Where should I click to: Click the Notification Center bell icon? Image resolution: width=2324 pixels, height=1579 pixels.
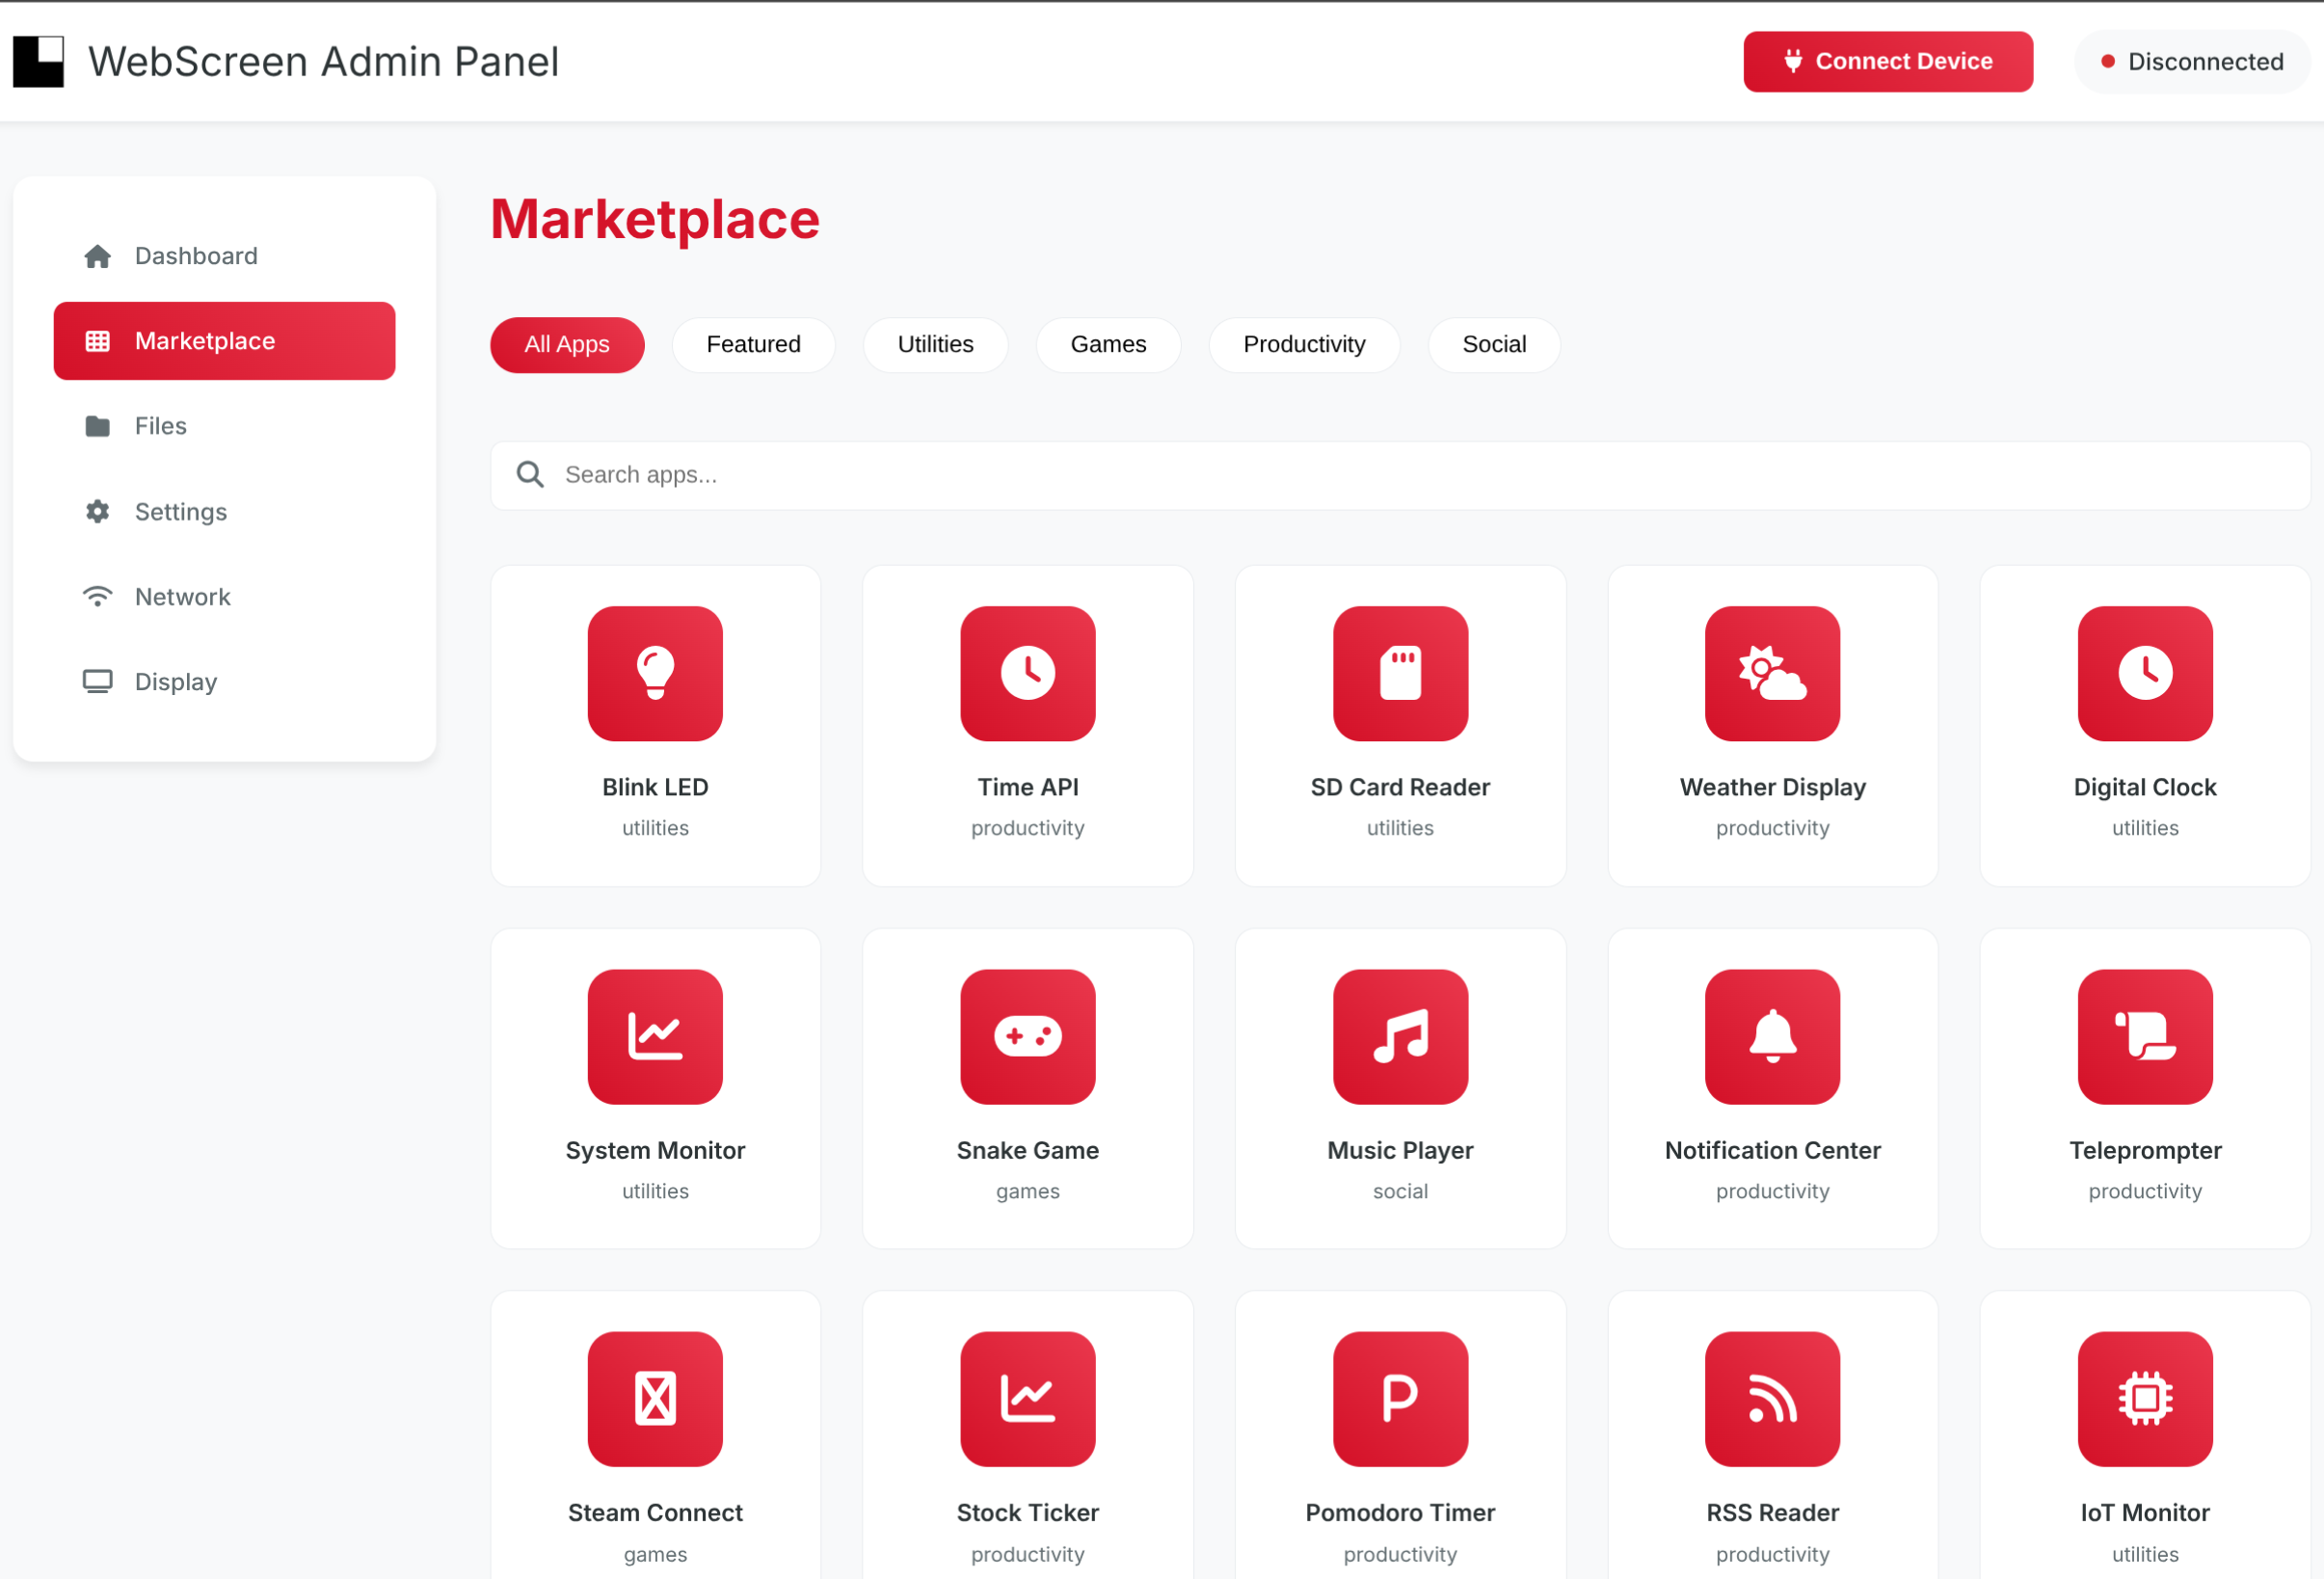[x=1772, y=1036]
